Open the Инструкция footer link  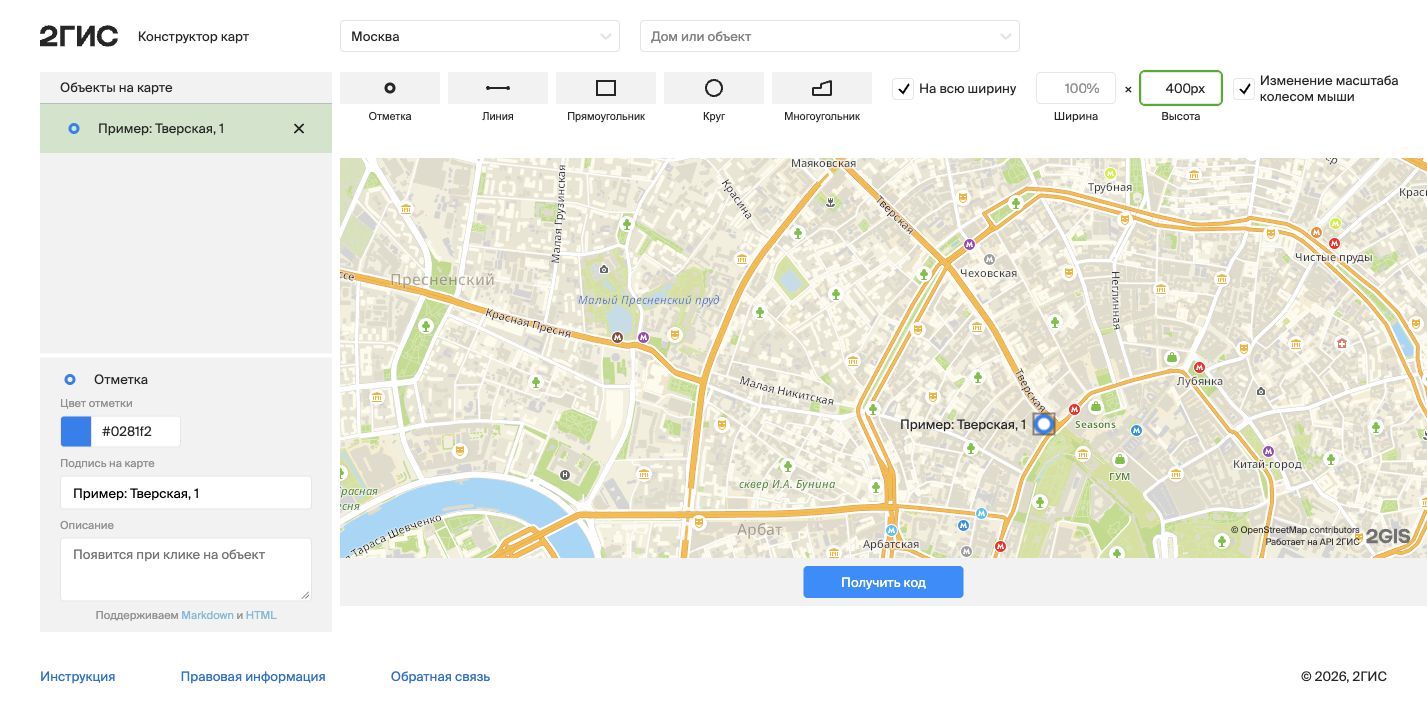(x=78, y=677)
